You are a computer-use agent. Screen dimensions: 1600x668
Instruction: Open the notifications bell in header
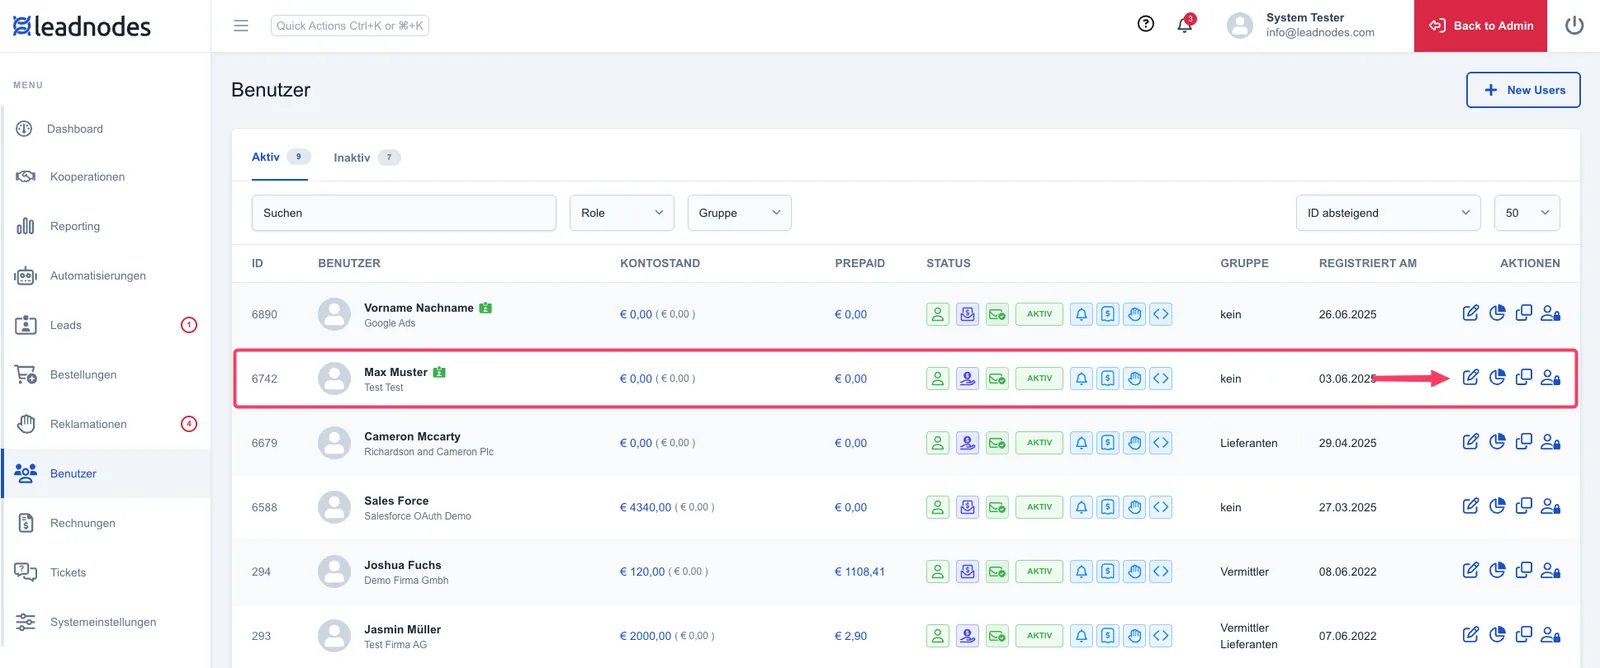[1185, 25]
